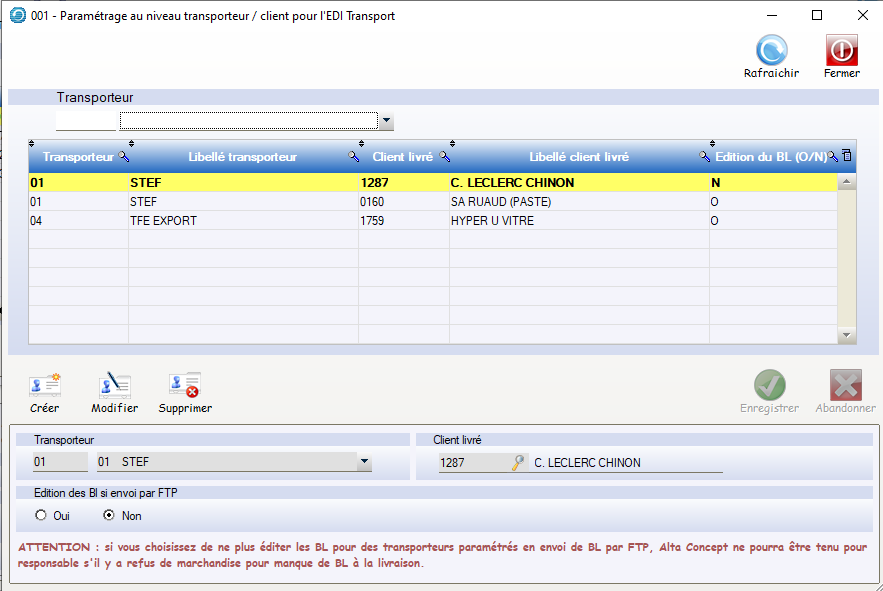Sort by Libellé client livré column

pos(578,157)
